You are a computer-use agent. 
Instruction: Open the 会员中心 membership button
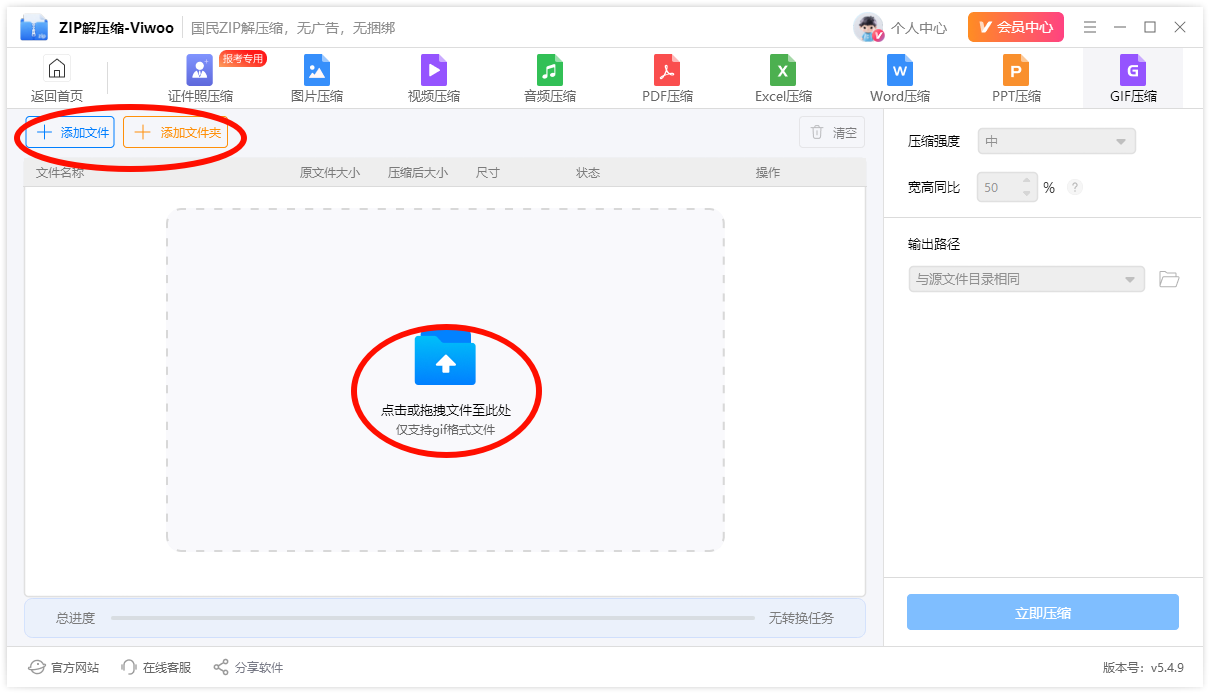coord(1015,27)
